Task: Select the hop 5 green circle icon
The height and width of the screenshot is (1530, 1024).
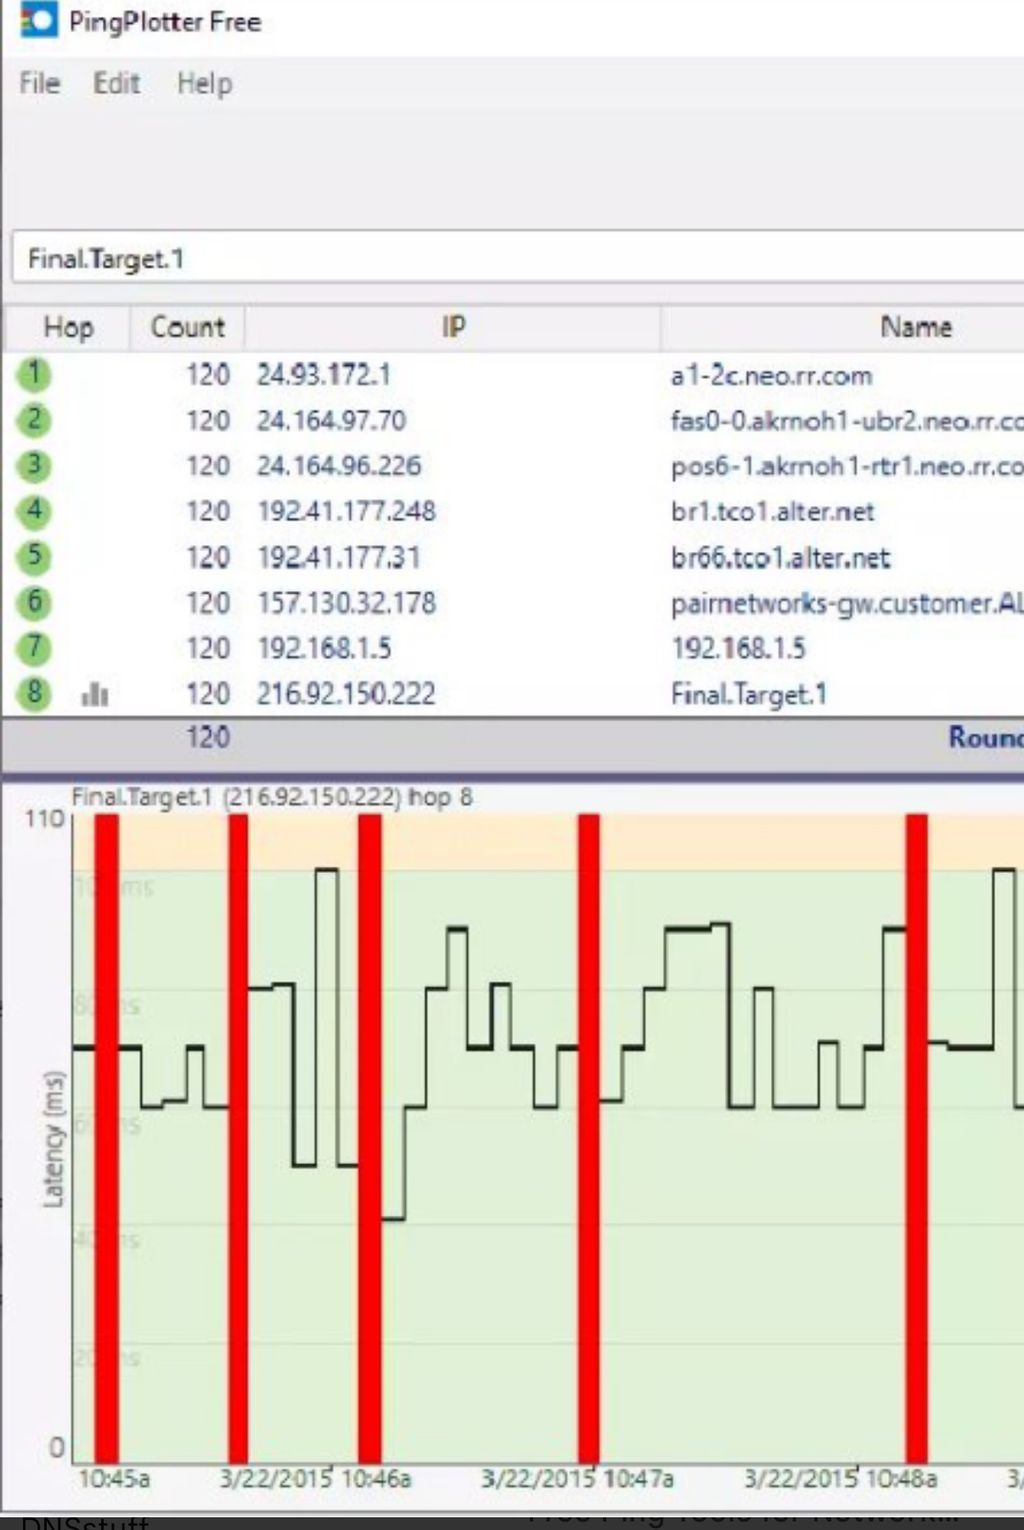Action: click(34, 556)
